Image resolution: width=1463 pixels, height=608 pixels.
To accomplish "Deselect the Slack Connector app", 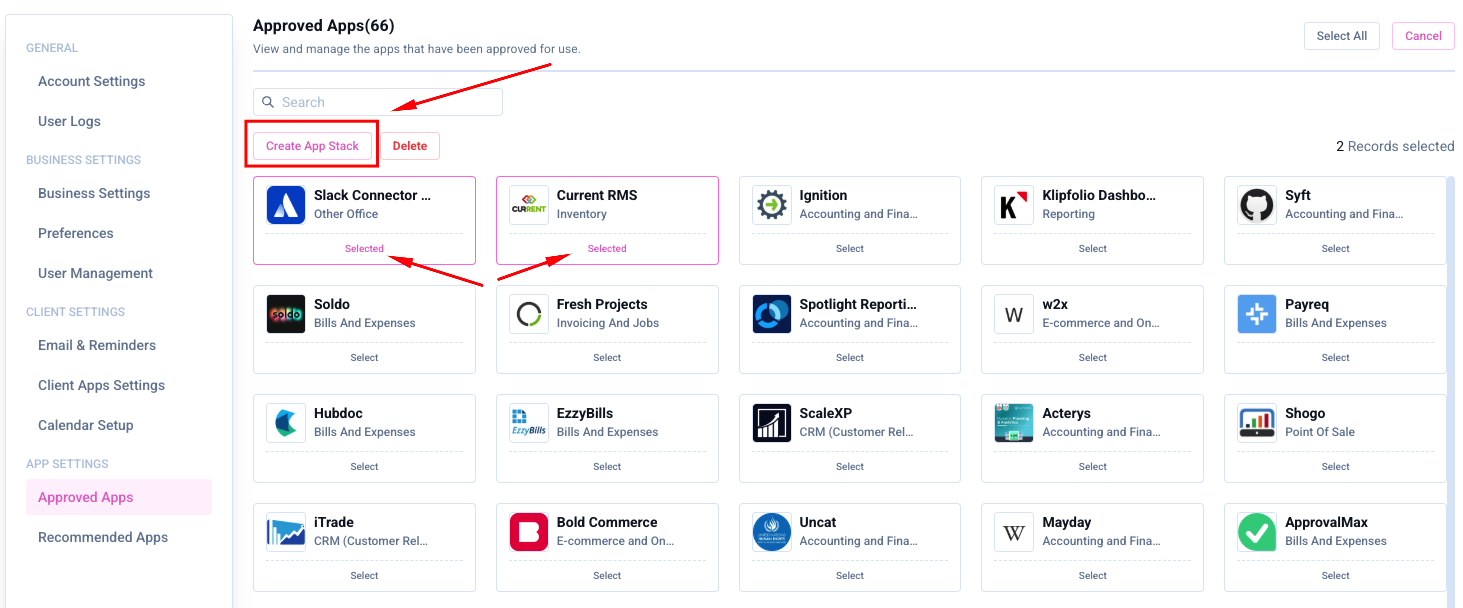I will click(x=364, y=249).
